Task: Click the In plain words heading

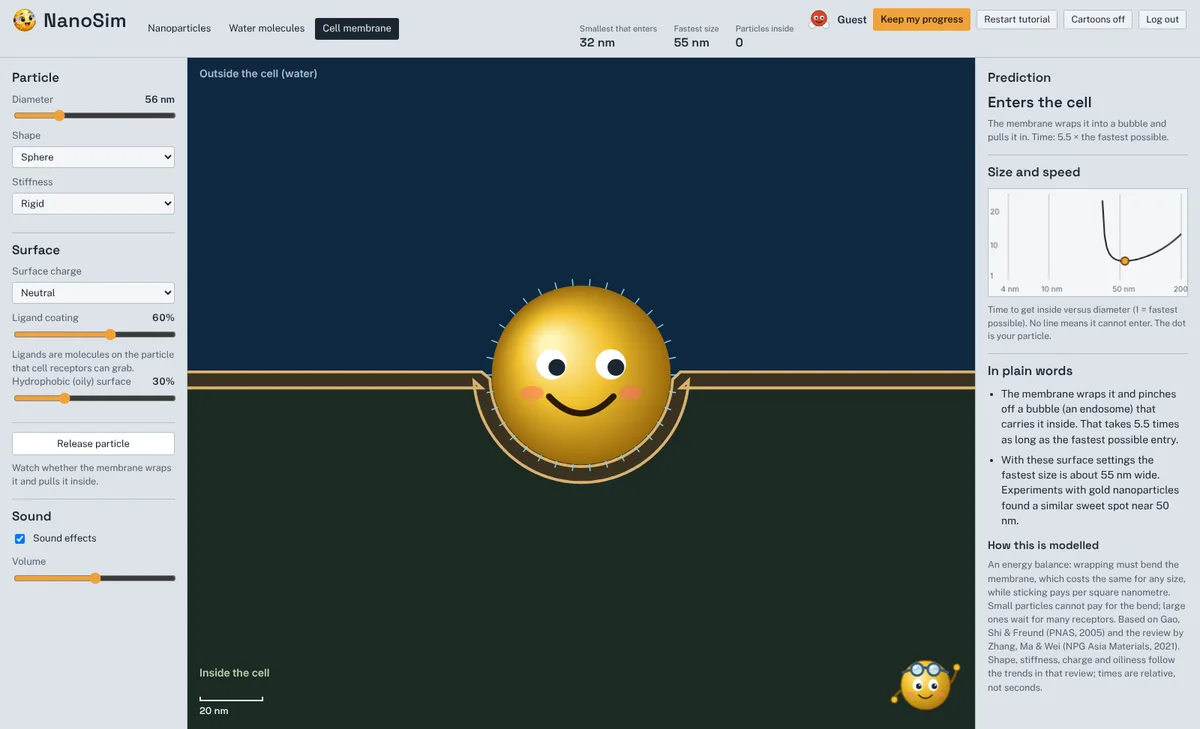Action: coord(1030,371)
